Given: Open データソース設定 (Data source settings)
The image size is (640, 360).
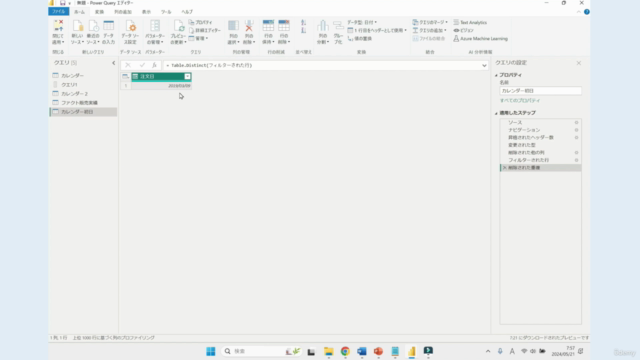Looking at the screenshot, I should (x=130, y=32).
